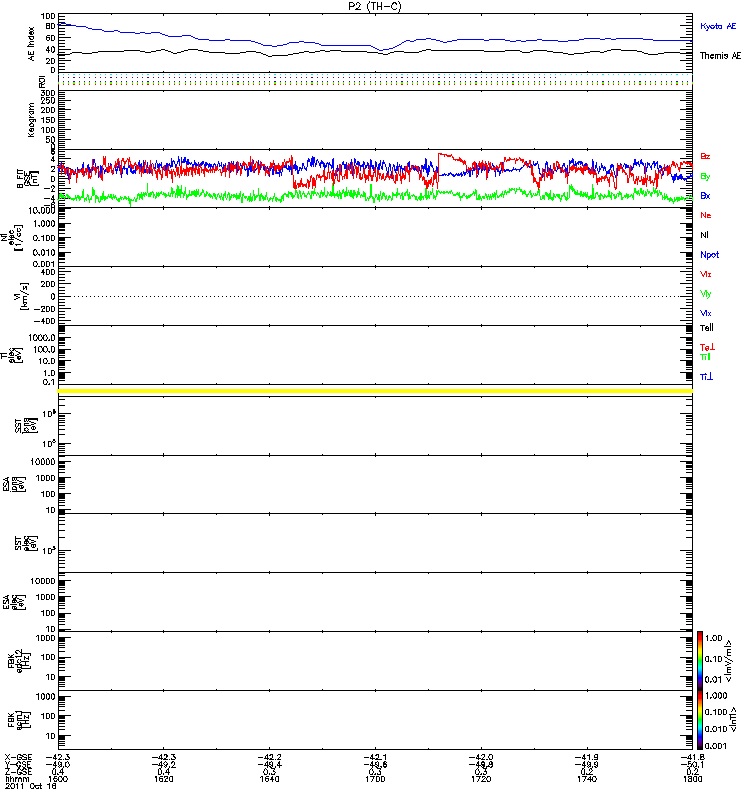Click the B_FIT GSE [nT] axis title
The image size is (750, 800).
coord(28,179)
